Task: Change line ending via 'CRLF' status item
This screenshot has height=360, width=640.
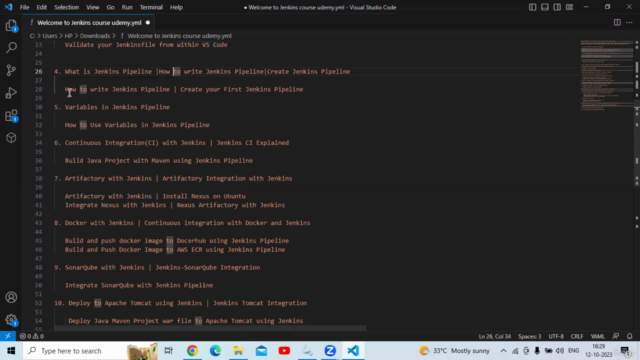Action: (577, 336)
